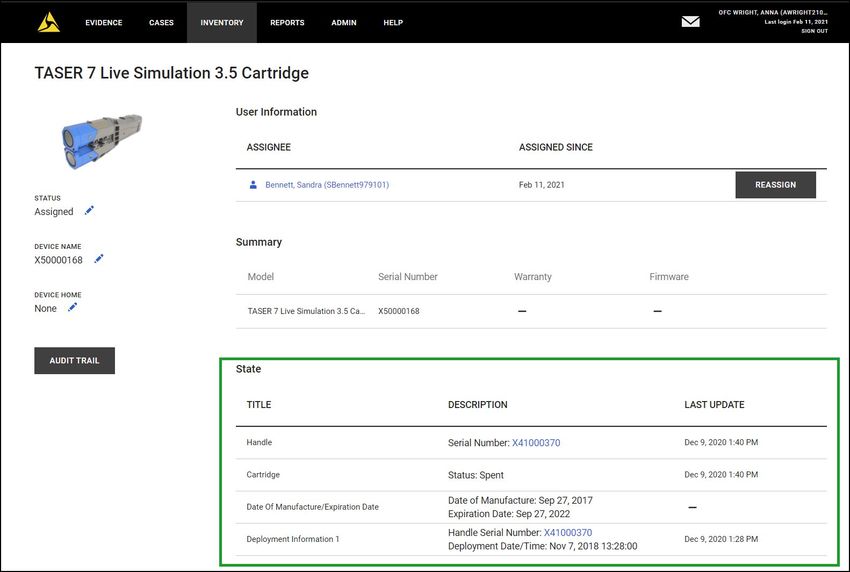Click the Date of Manufacture: Sep 27, 2017 text
850x572 pixels.
click(x=520, y=500)
